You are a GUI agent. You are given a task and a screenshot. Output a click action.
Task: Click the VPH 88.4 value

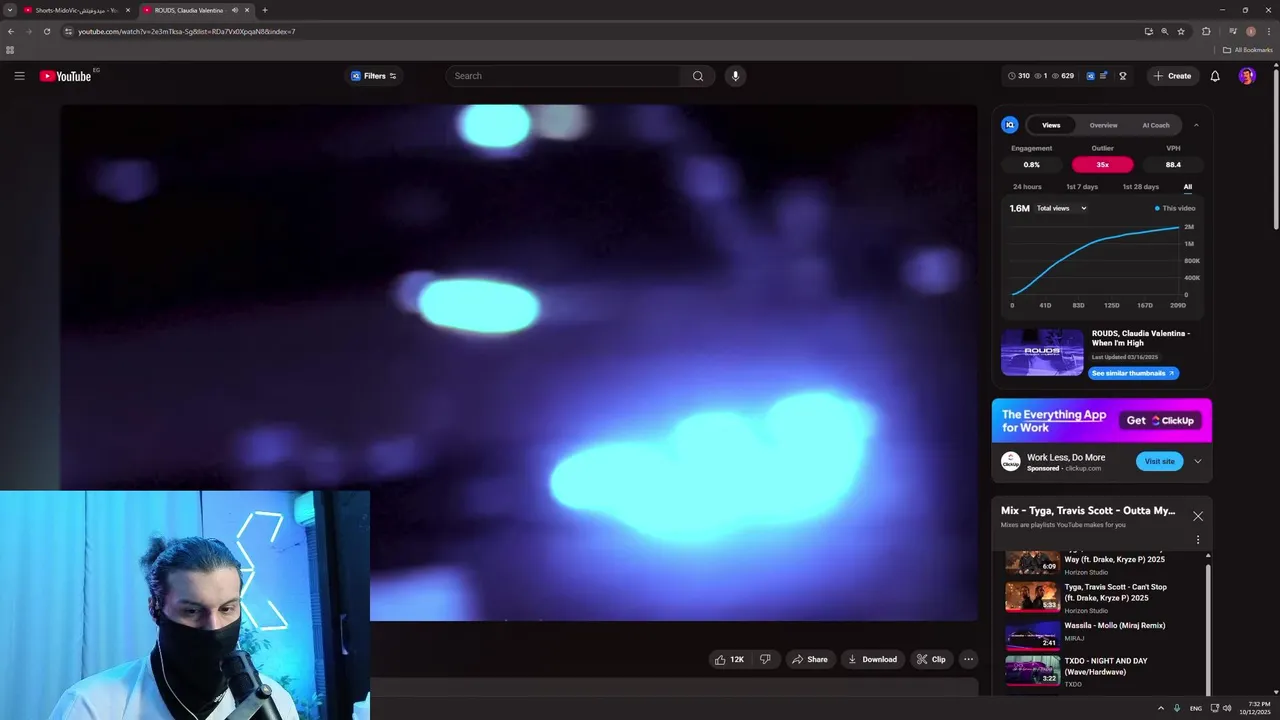pyautogui.click(x=1173, y=165)
